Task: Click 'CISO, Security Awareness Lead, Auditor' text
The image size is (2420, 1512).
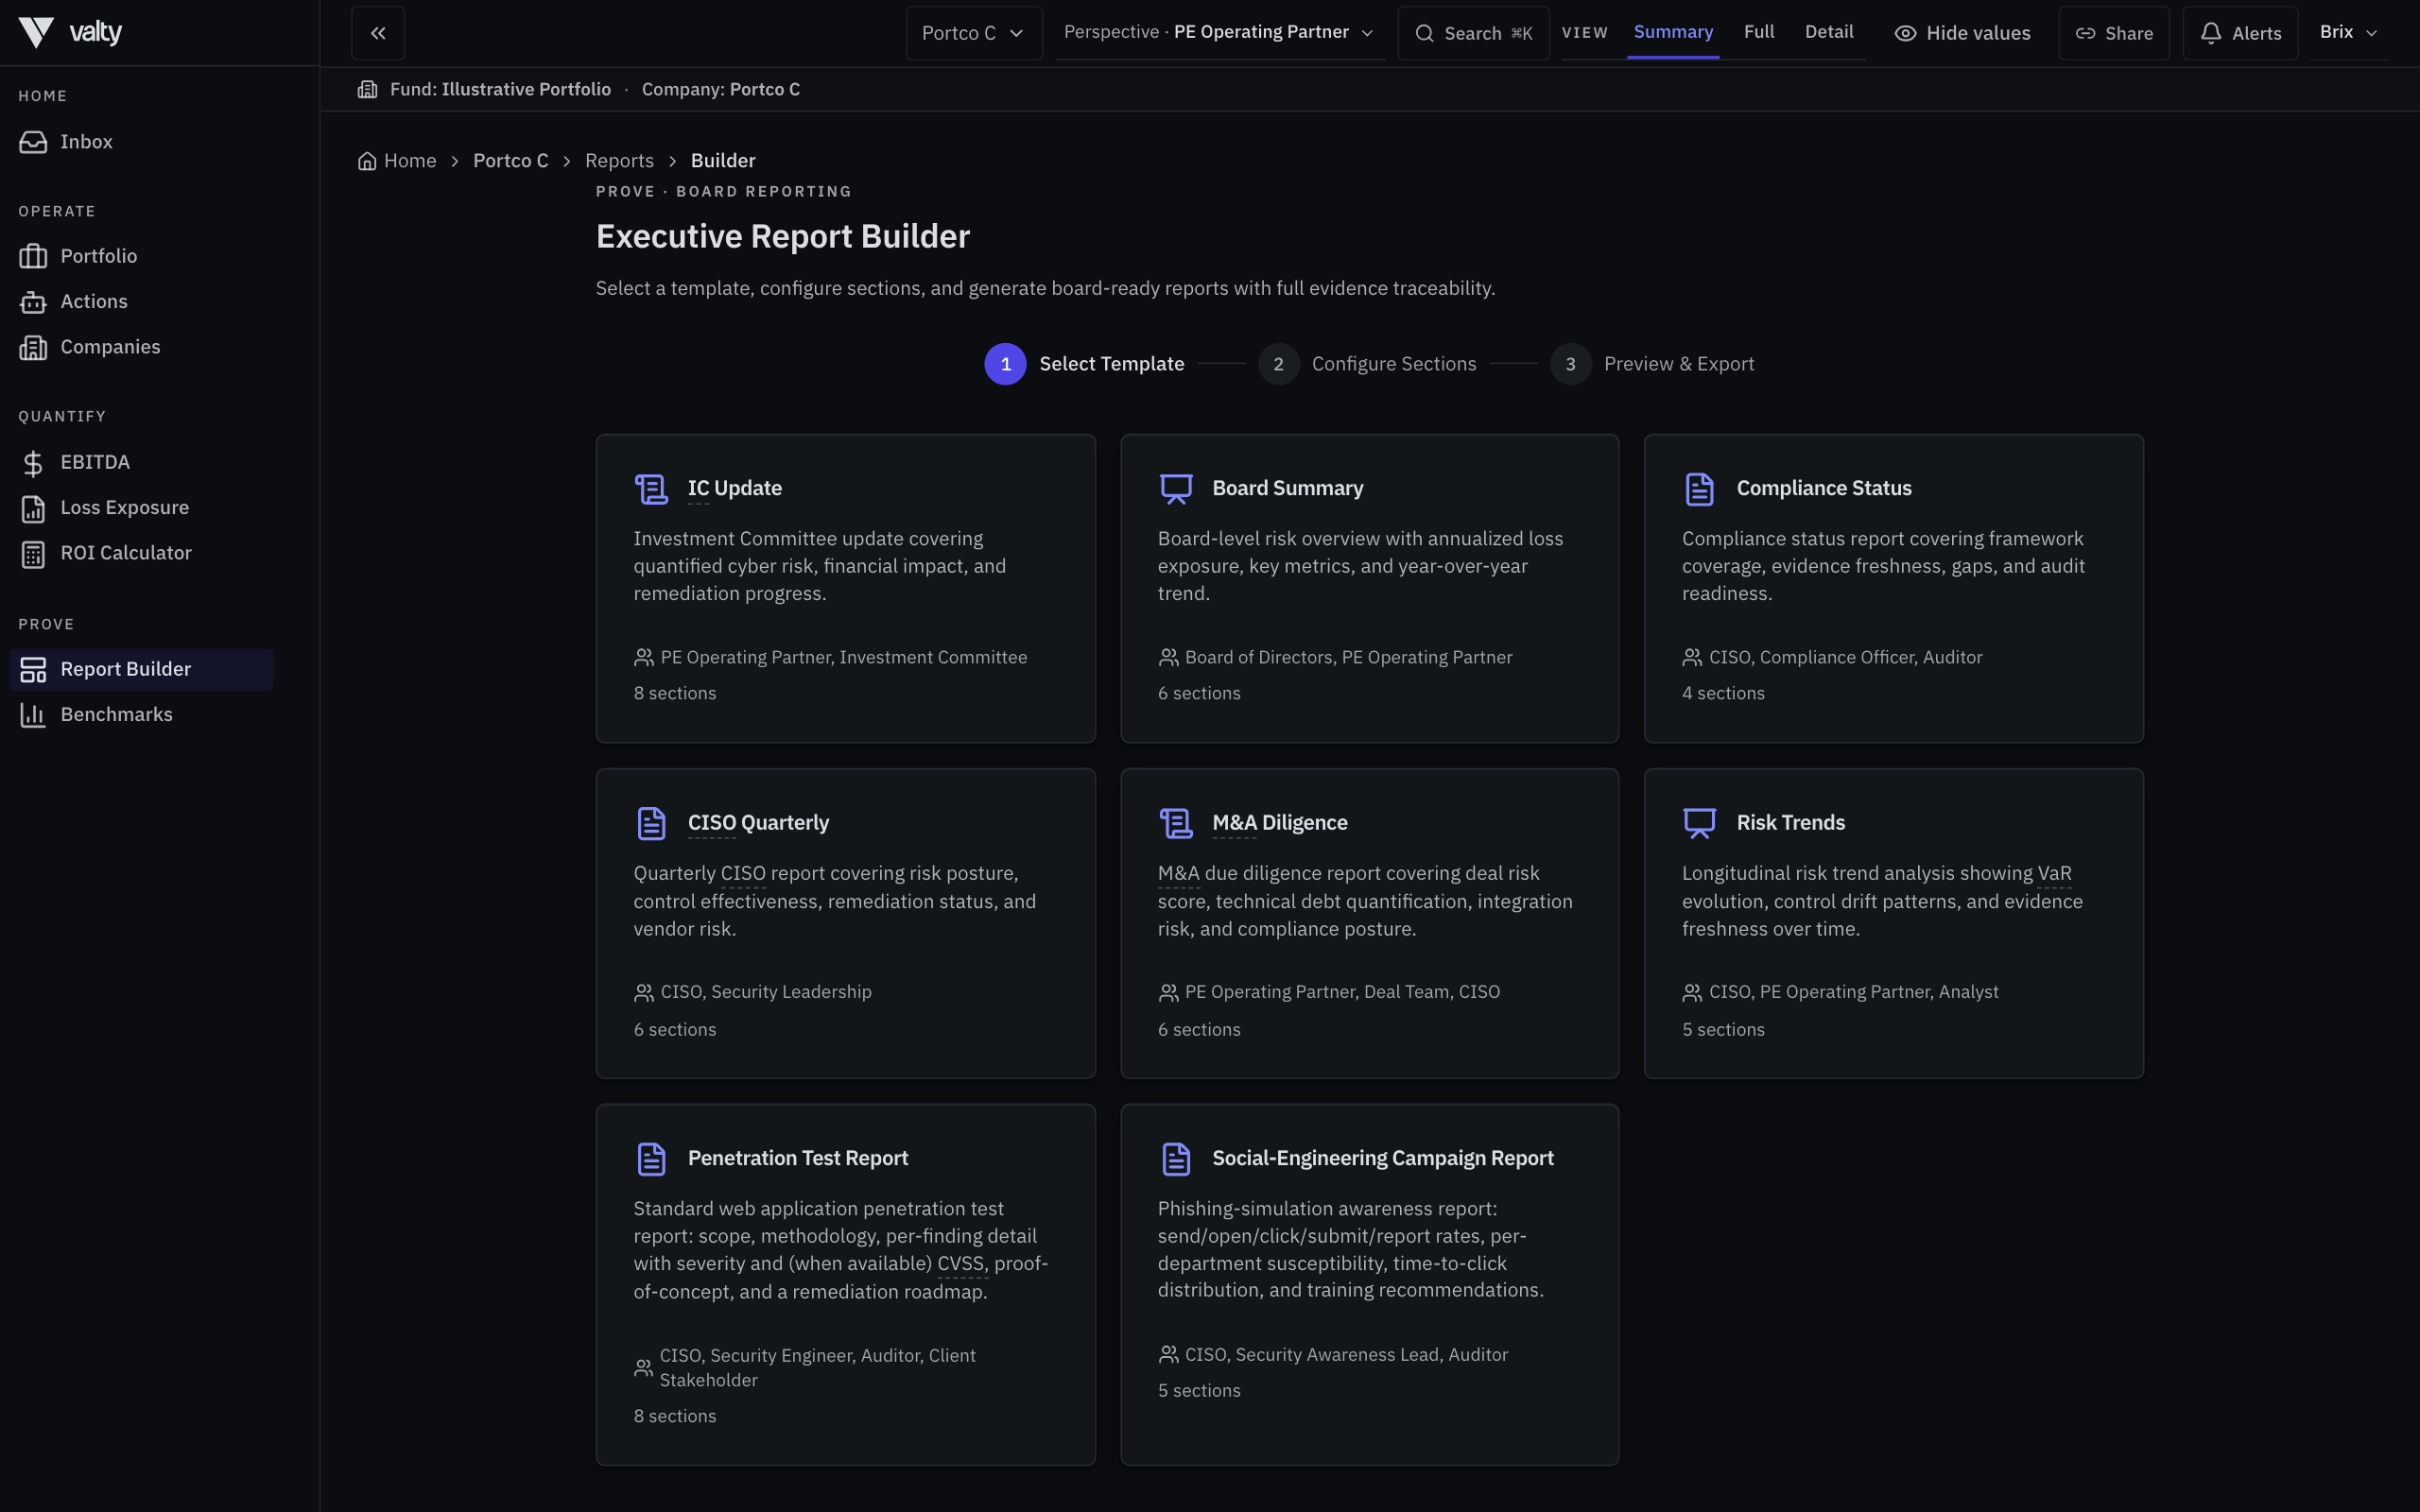Action: (x=1346, y=1355)
